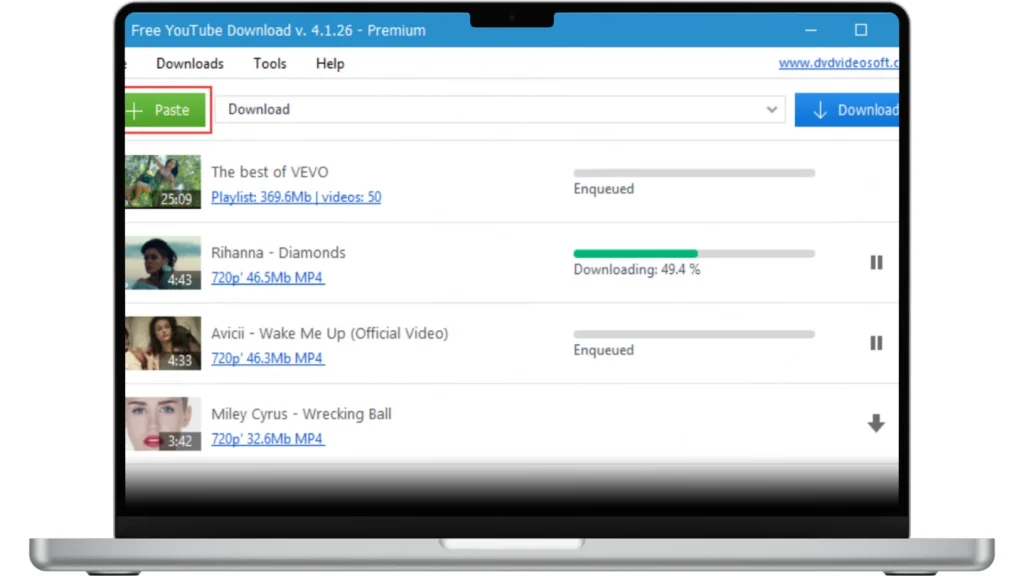Screen dimensions: 1024x576
Task: Click the Avicii Wake Me Up thumbnail
Action: [163, 343]
